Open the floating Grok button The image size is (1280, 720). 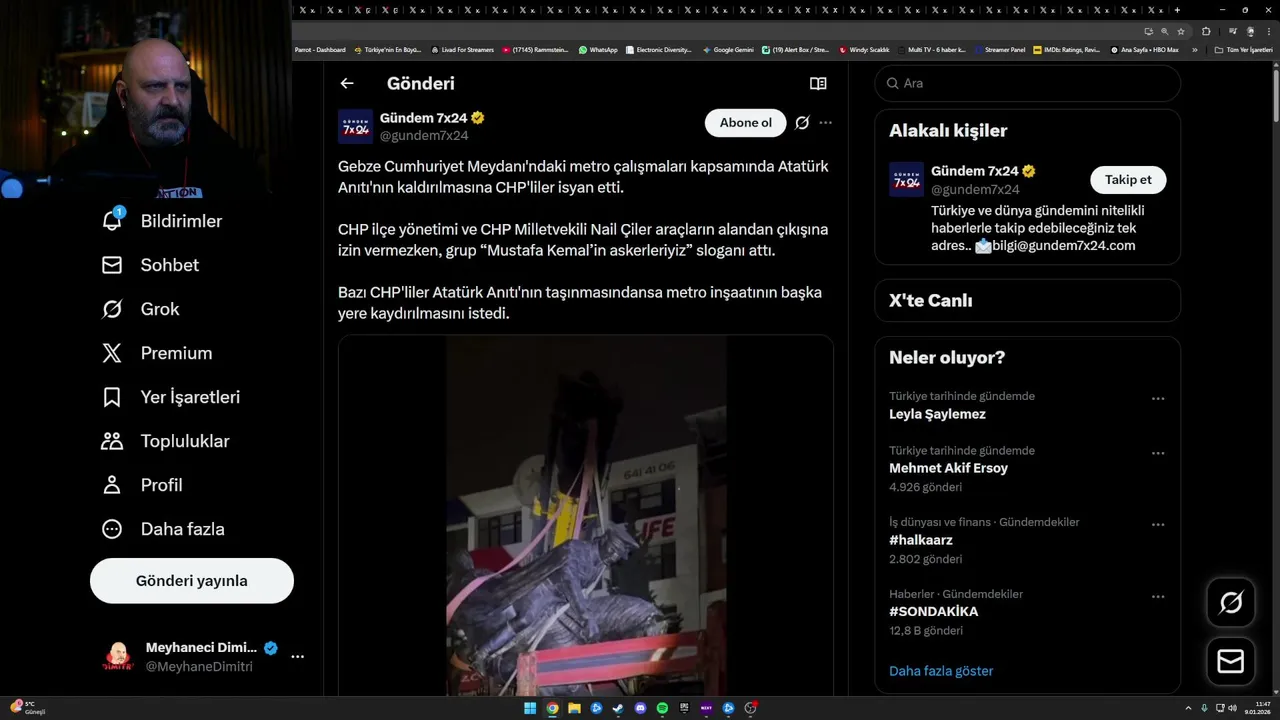click(x=1231, y=602)
